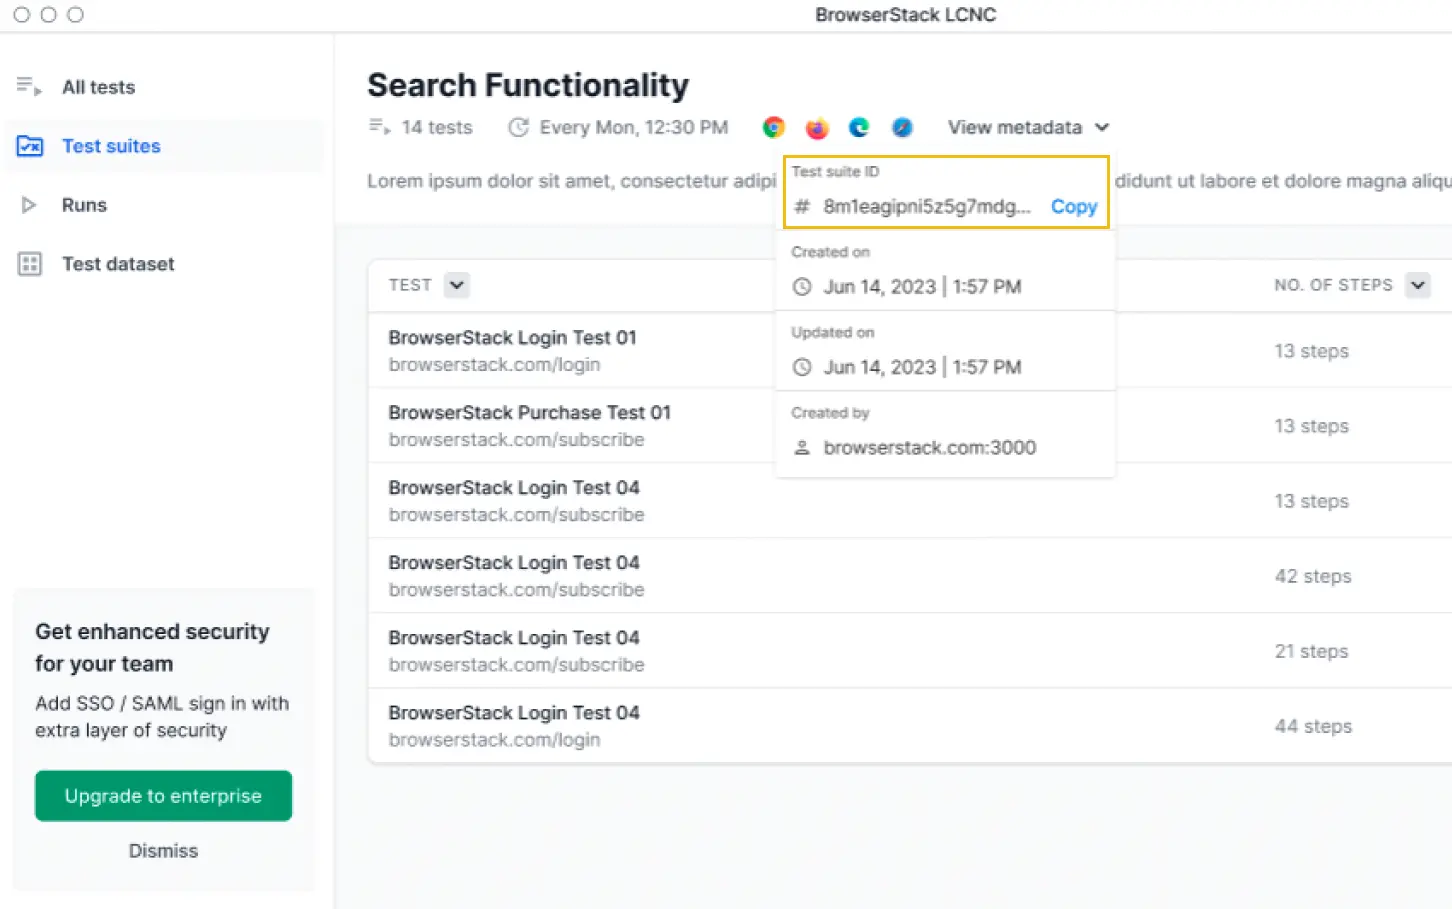Click the Chrome browser icon
This screenshot has width=1452, height=909.
pyautogui.click(x=773, y=127)
